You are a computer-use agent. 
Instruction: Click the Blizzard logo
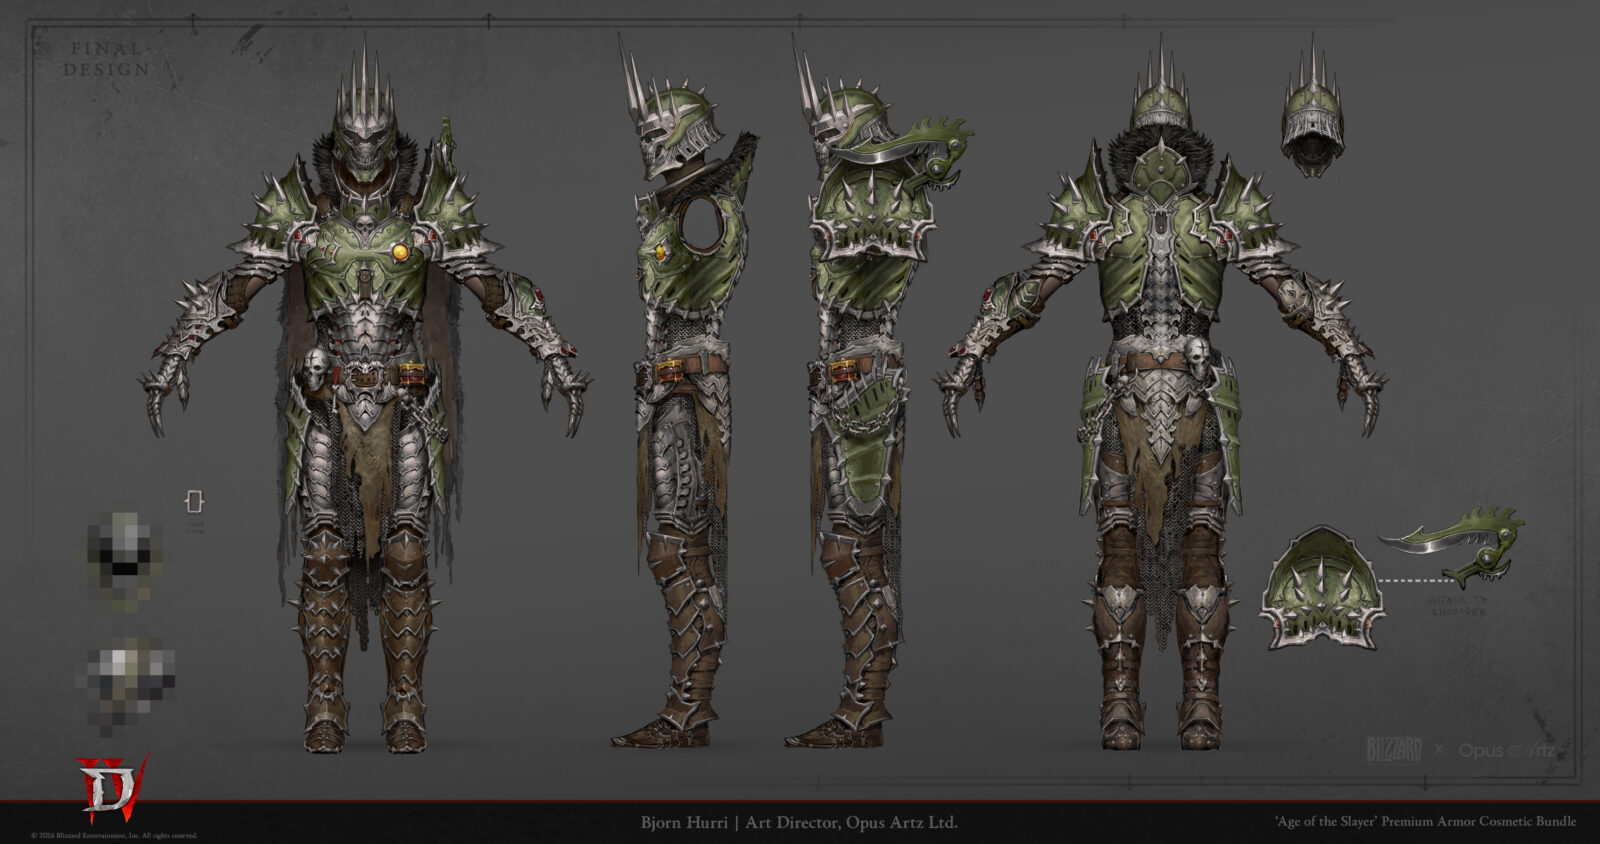1395,750
